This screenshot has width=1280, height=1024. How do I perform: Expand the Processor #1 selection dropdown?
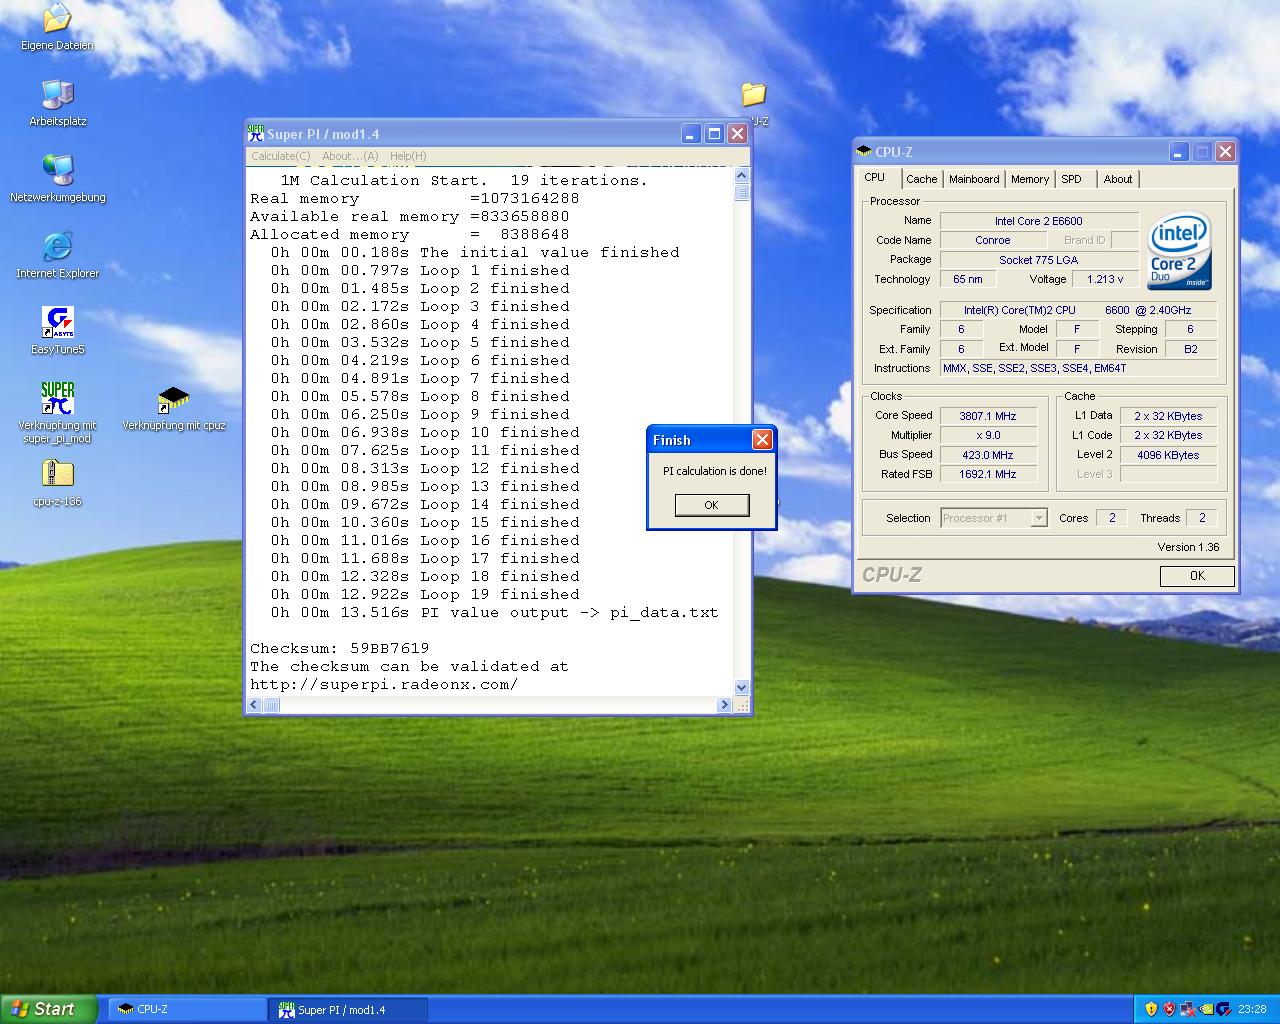pos(1039,518)
